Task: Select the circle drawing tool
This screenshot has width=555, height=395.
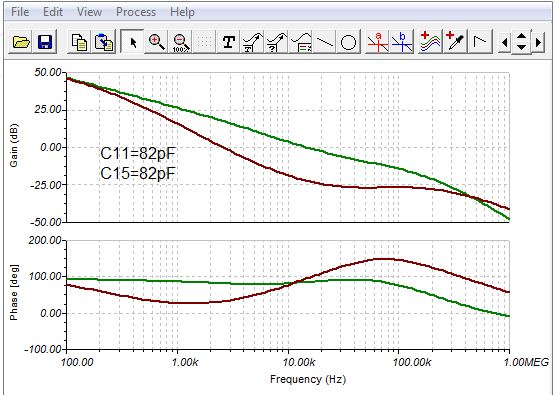Action: click(348, 42)
